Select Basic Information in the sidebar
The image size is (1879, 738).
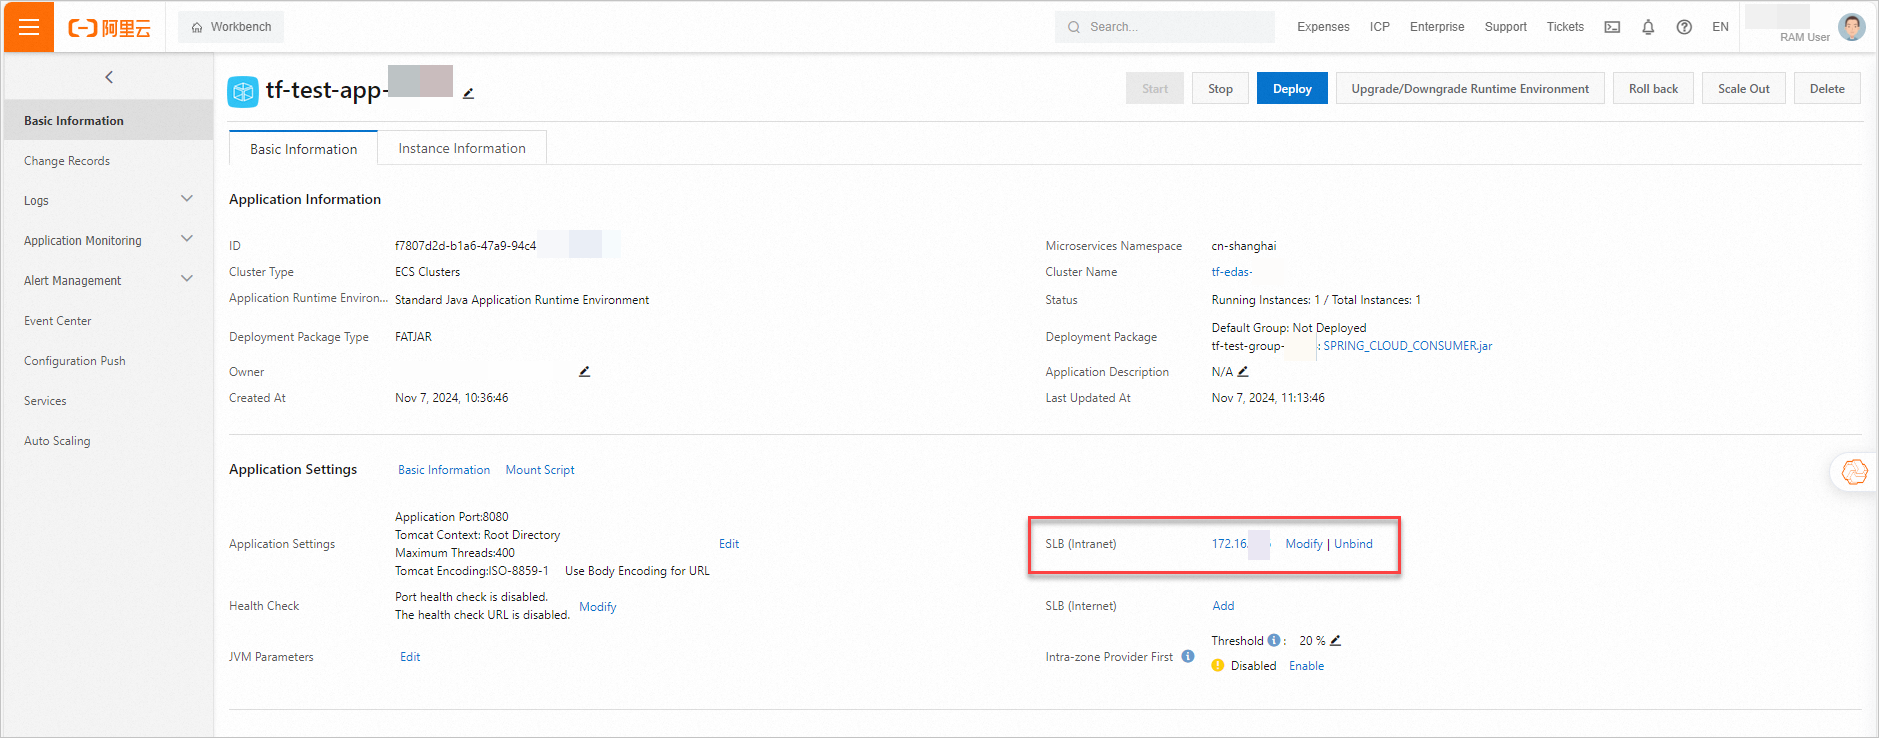[x=109, y=120]
